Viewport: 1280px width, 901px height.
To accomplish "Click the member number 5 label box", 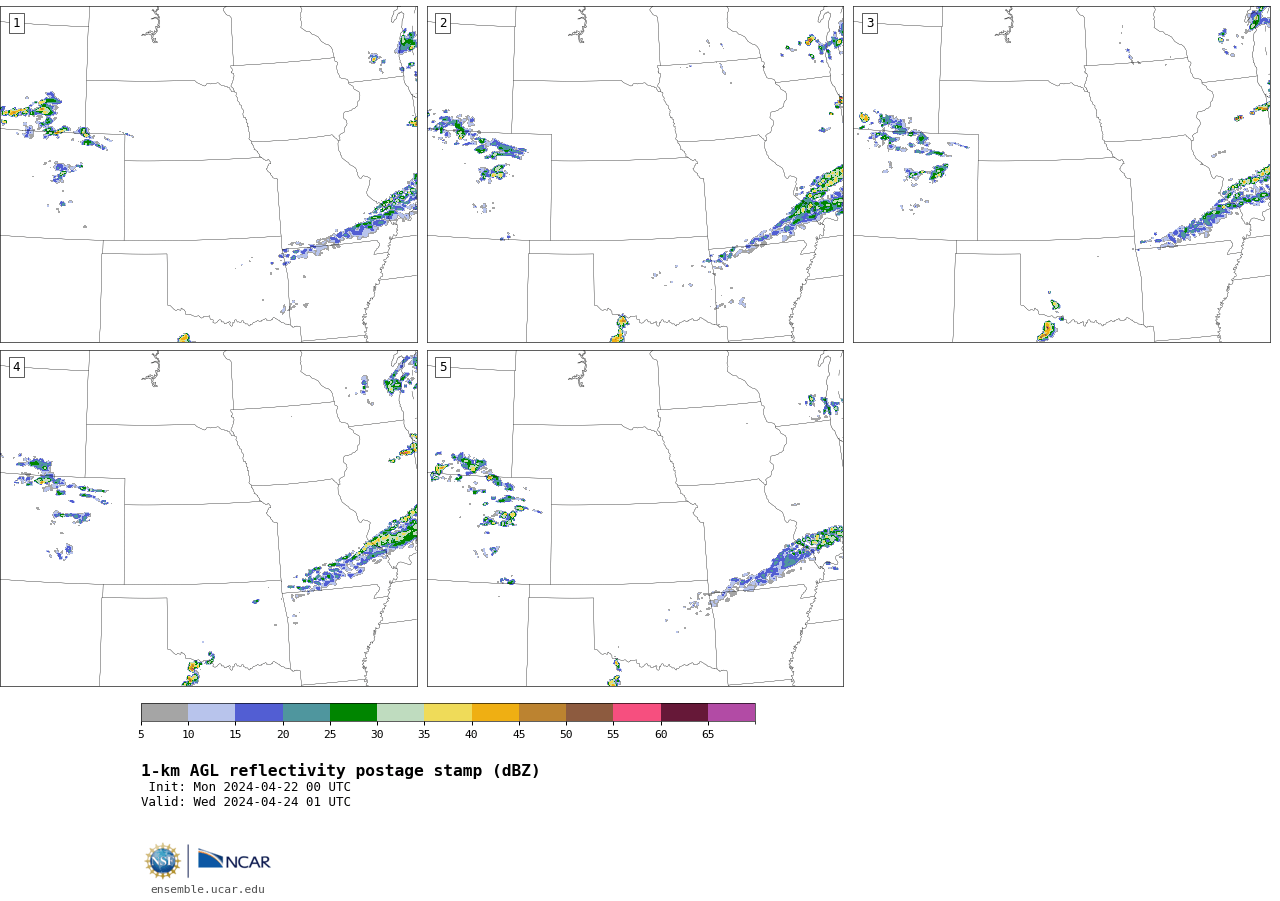I will click(443, 367).
